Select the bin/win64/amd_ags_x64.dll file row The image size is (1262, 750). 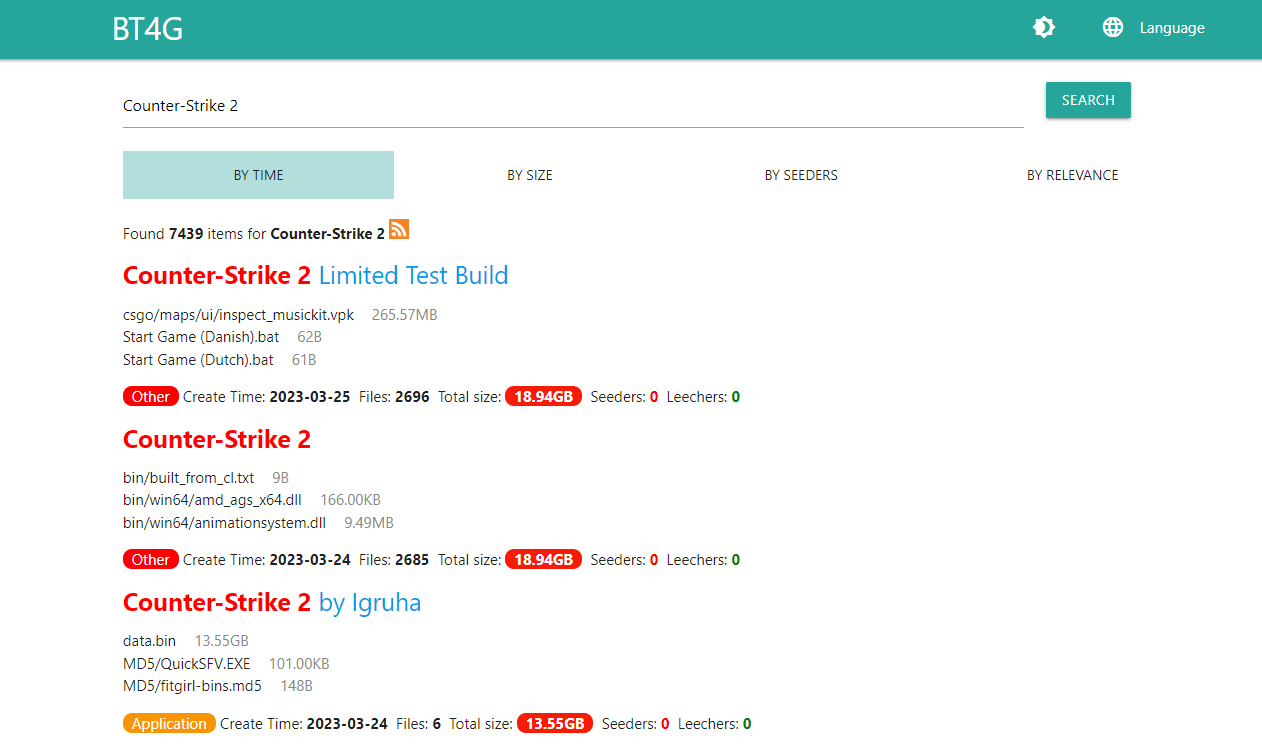(212, 500)
